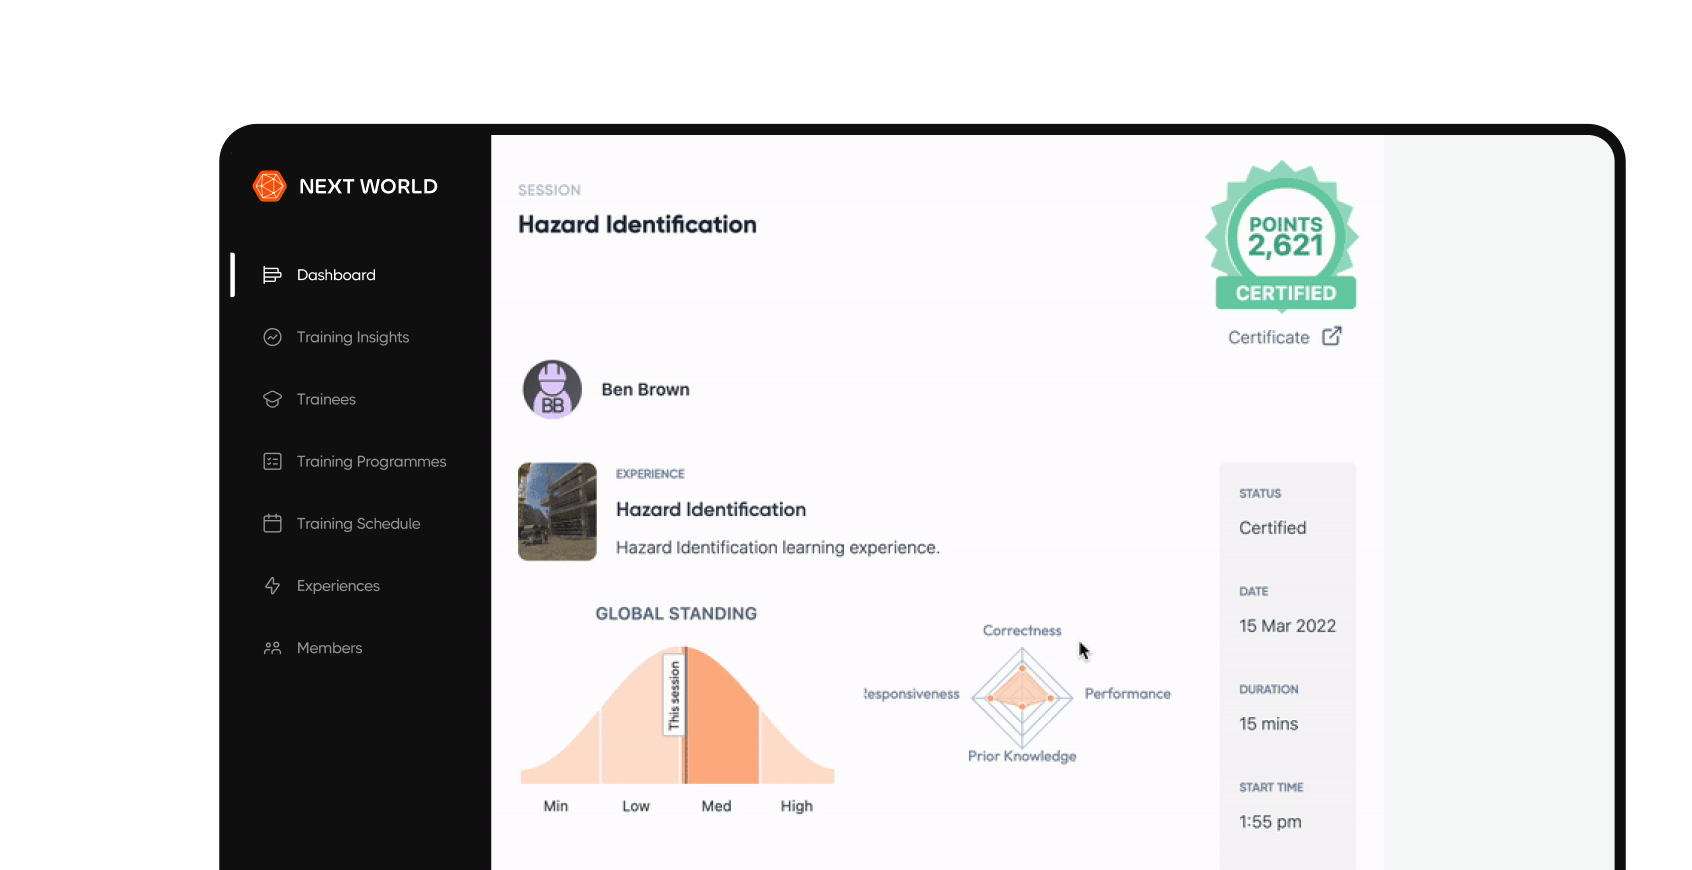The height and width of the screenshot is (870, 1692).
Task: Click the 15 Mar 2022 date value
Action: (x=1287, y=625)
